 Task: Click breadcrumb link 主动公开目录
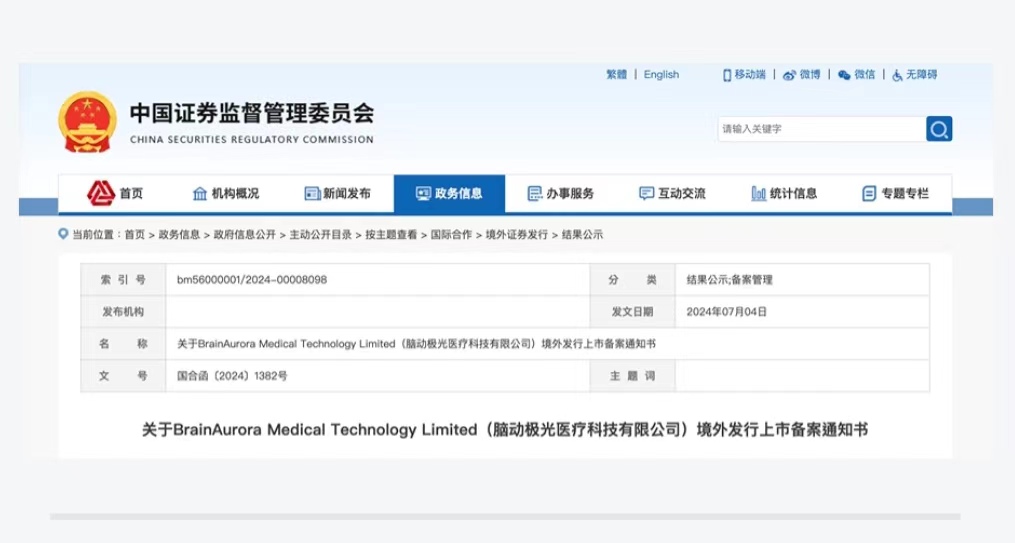320,234
